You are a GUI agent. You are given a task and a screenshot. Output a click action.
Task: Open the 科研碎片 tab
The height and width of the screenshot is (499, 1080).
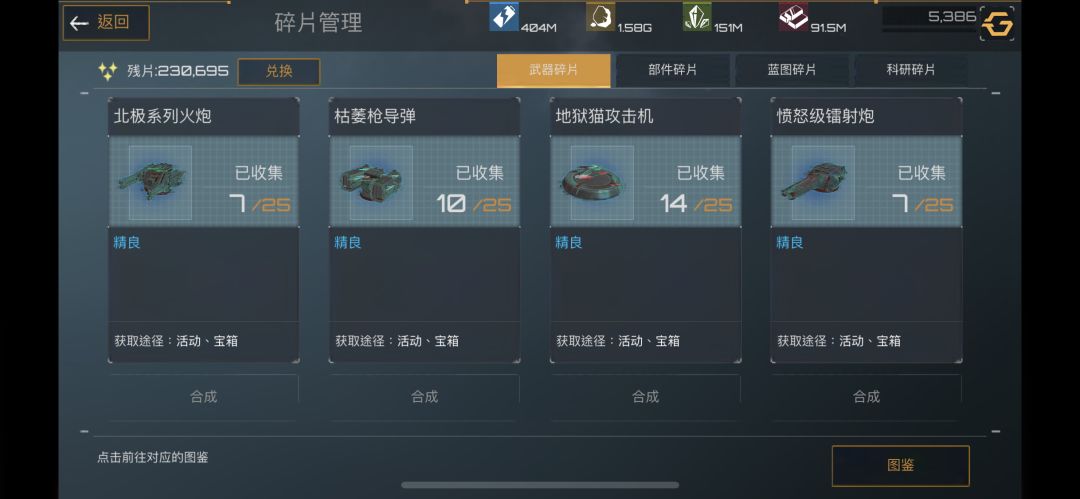pyautogui.click(x=911, y=70)
